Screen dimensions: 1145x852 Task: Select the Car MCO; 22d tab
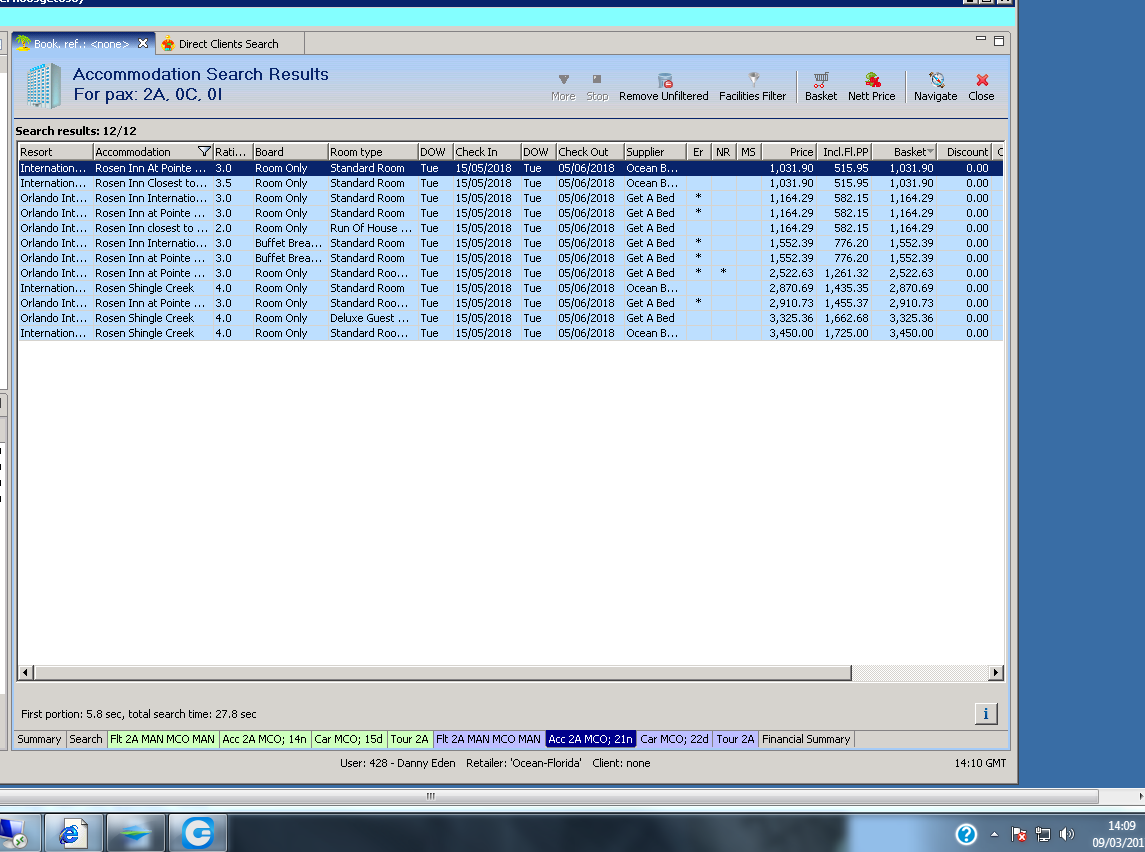(x=674, y=739)
